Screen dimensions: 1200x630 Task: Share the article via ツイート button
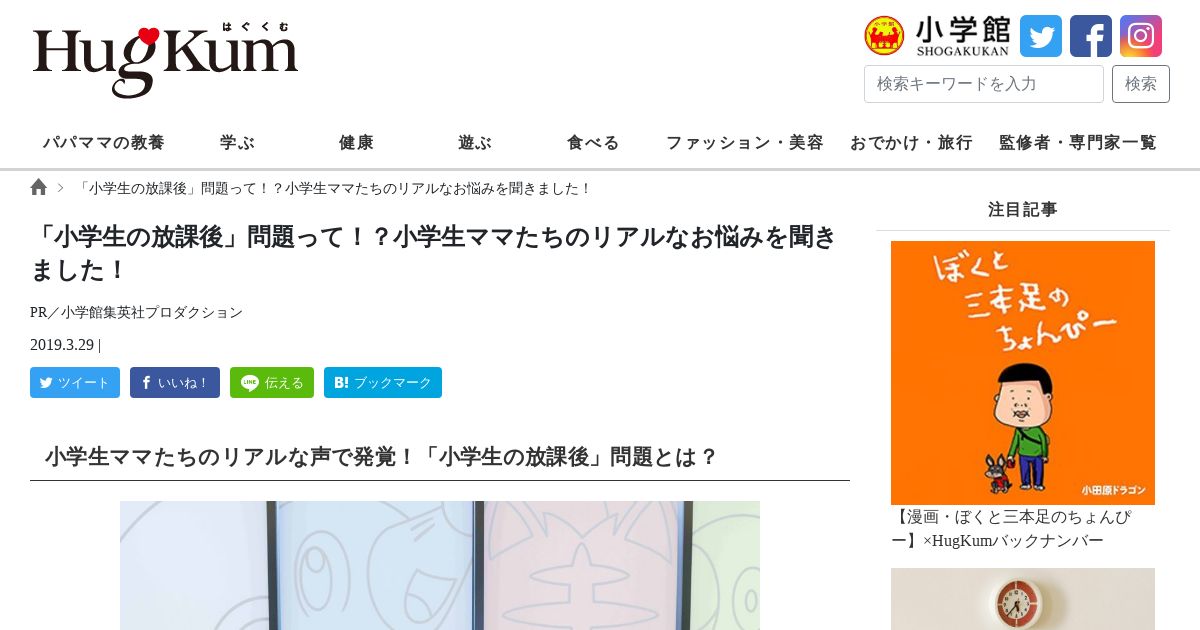[75, 382]
